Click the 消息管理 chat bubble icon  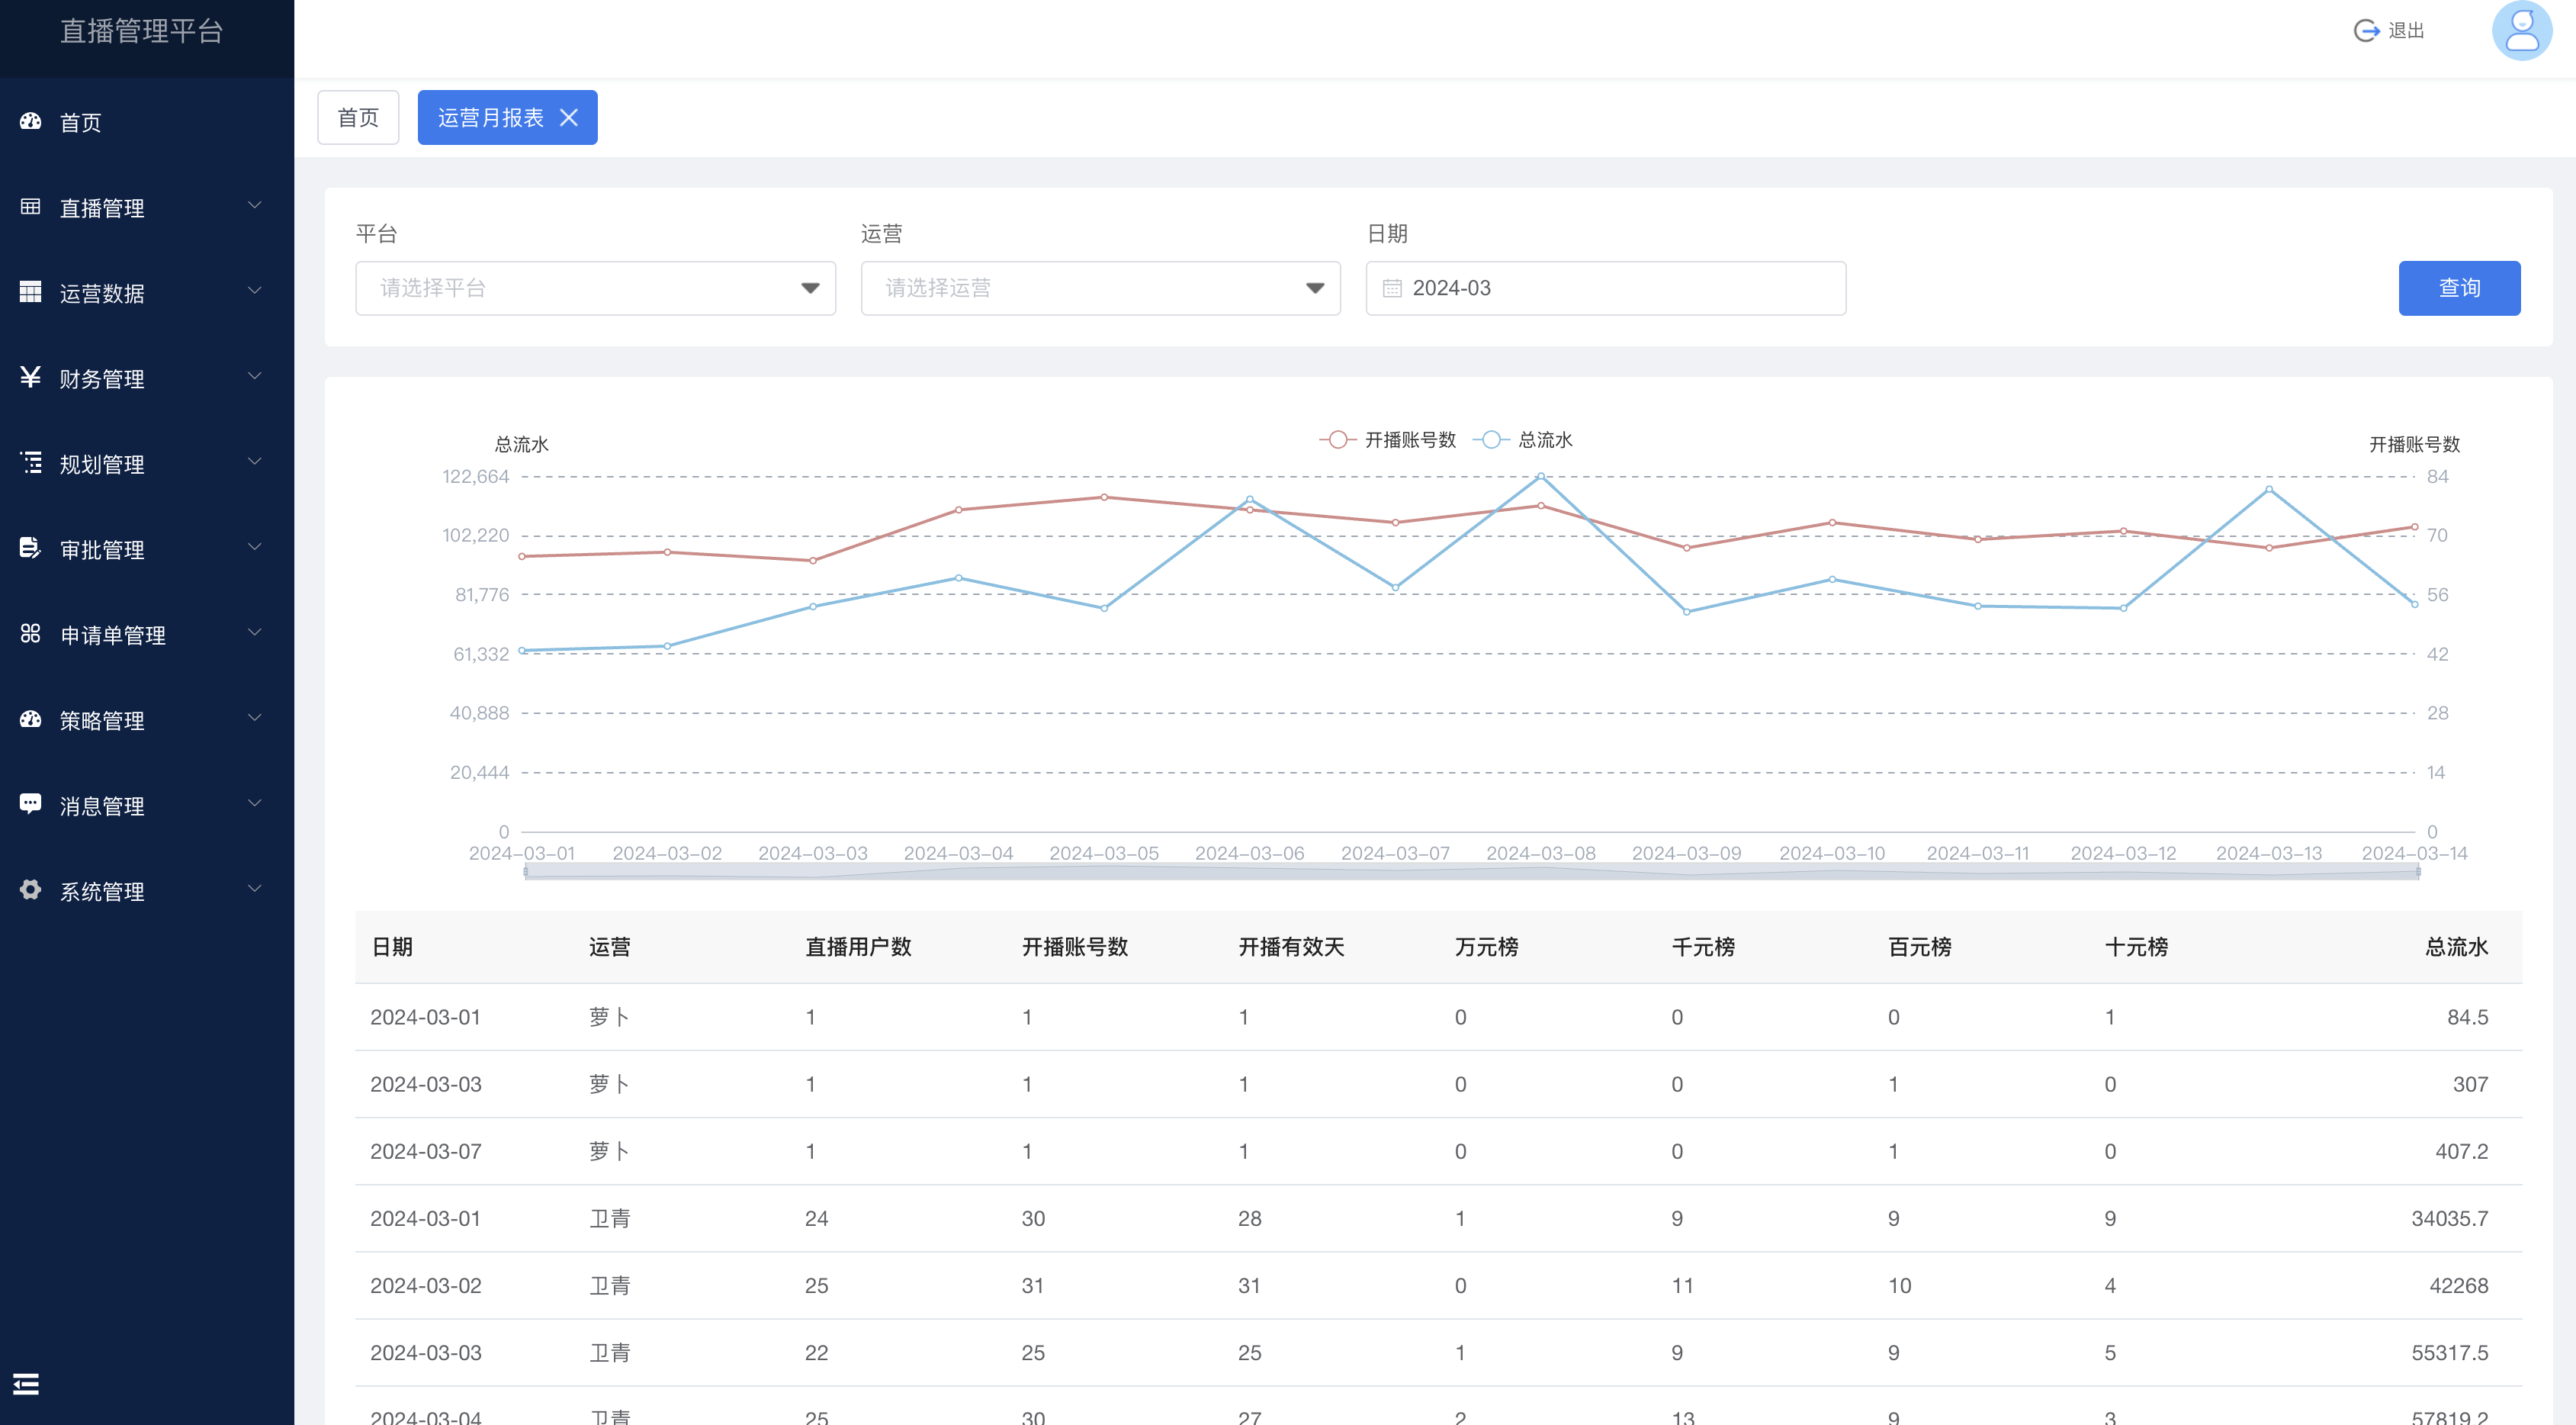[x=30, y=804]
